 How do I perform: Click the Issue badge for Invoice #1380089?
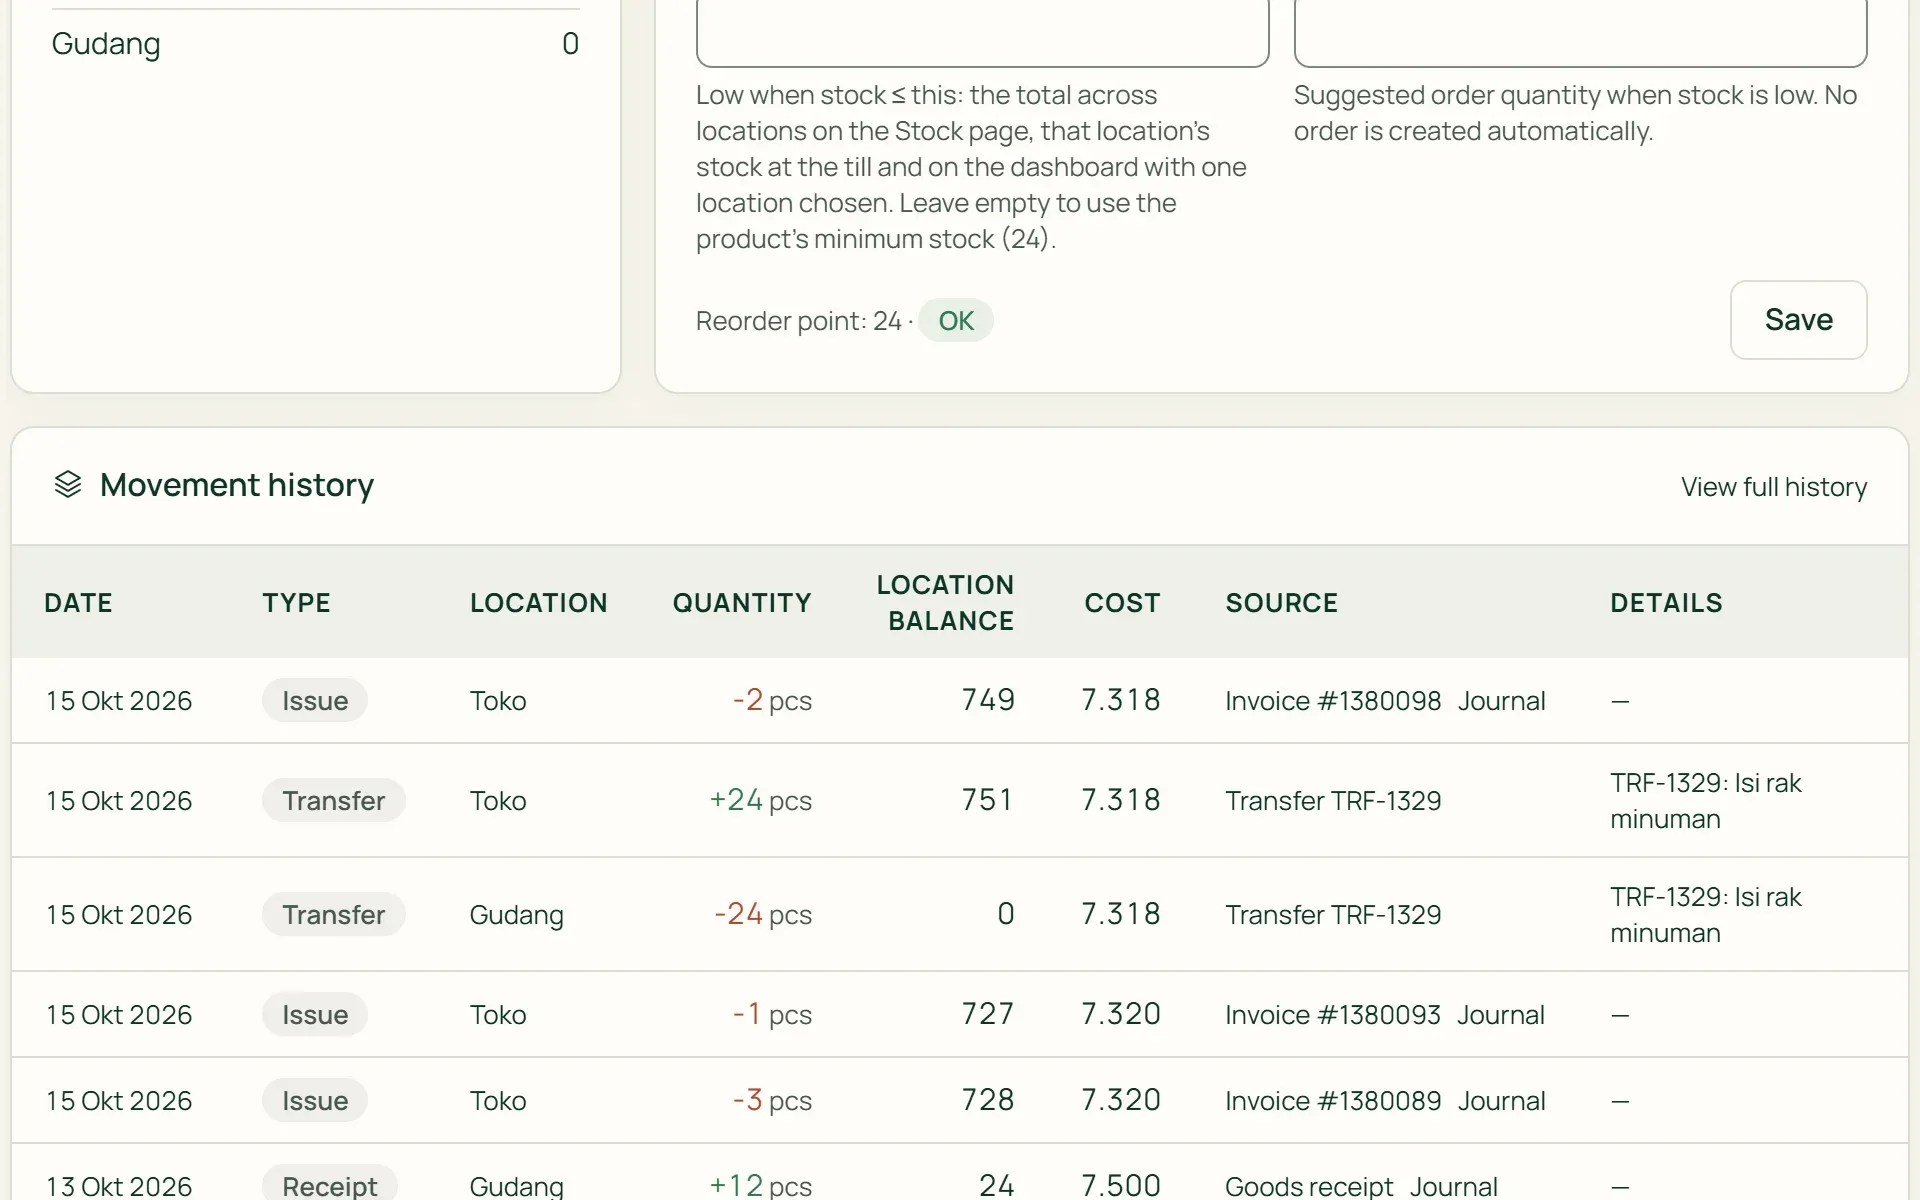315,1100
